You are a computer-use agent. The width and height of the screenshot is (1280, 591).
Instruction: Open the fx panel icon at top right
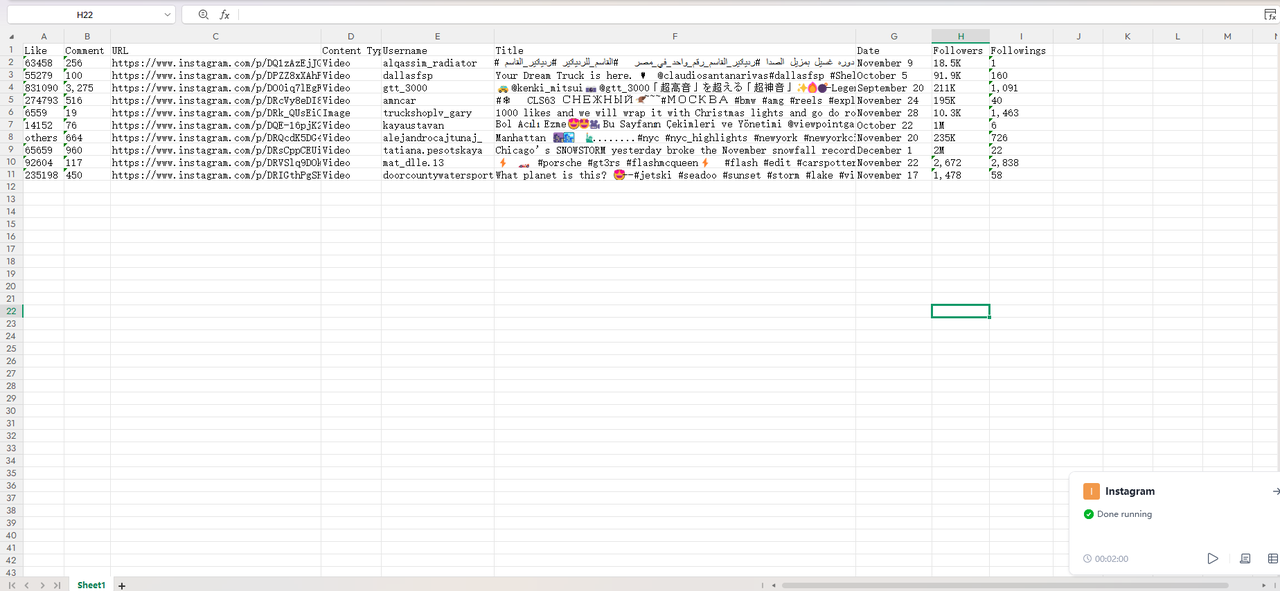(1271, 14)
